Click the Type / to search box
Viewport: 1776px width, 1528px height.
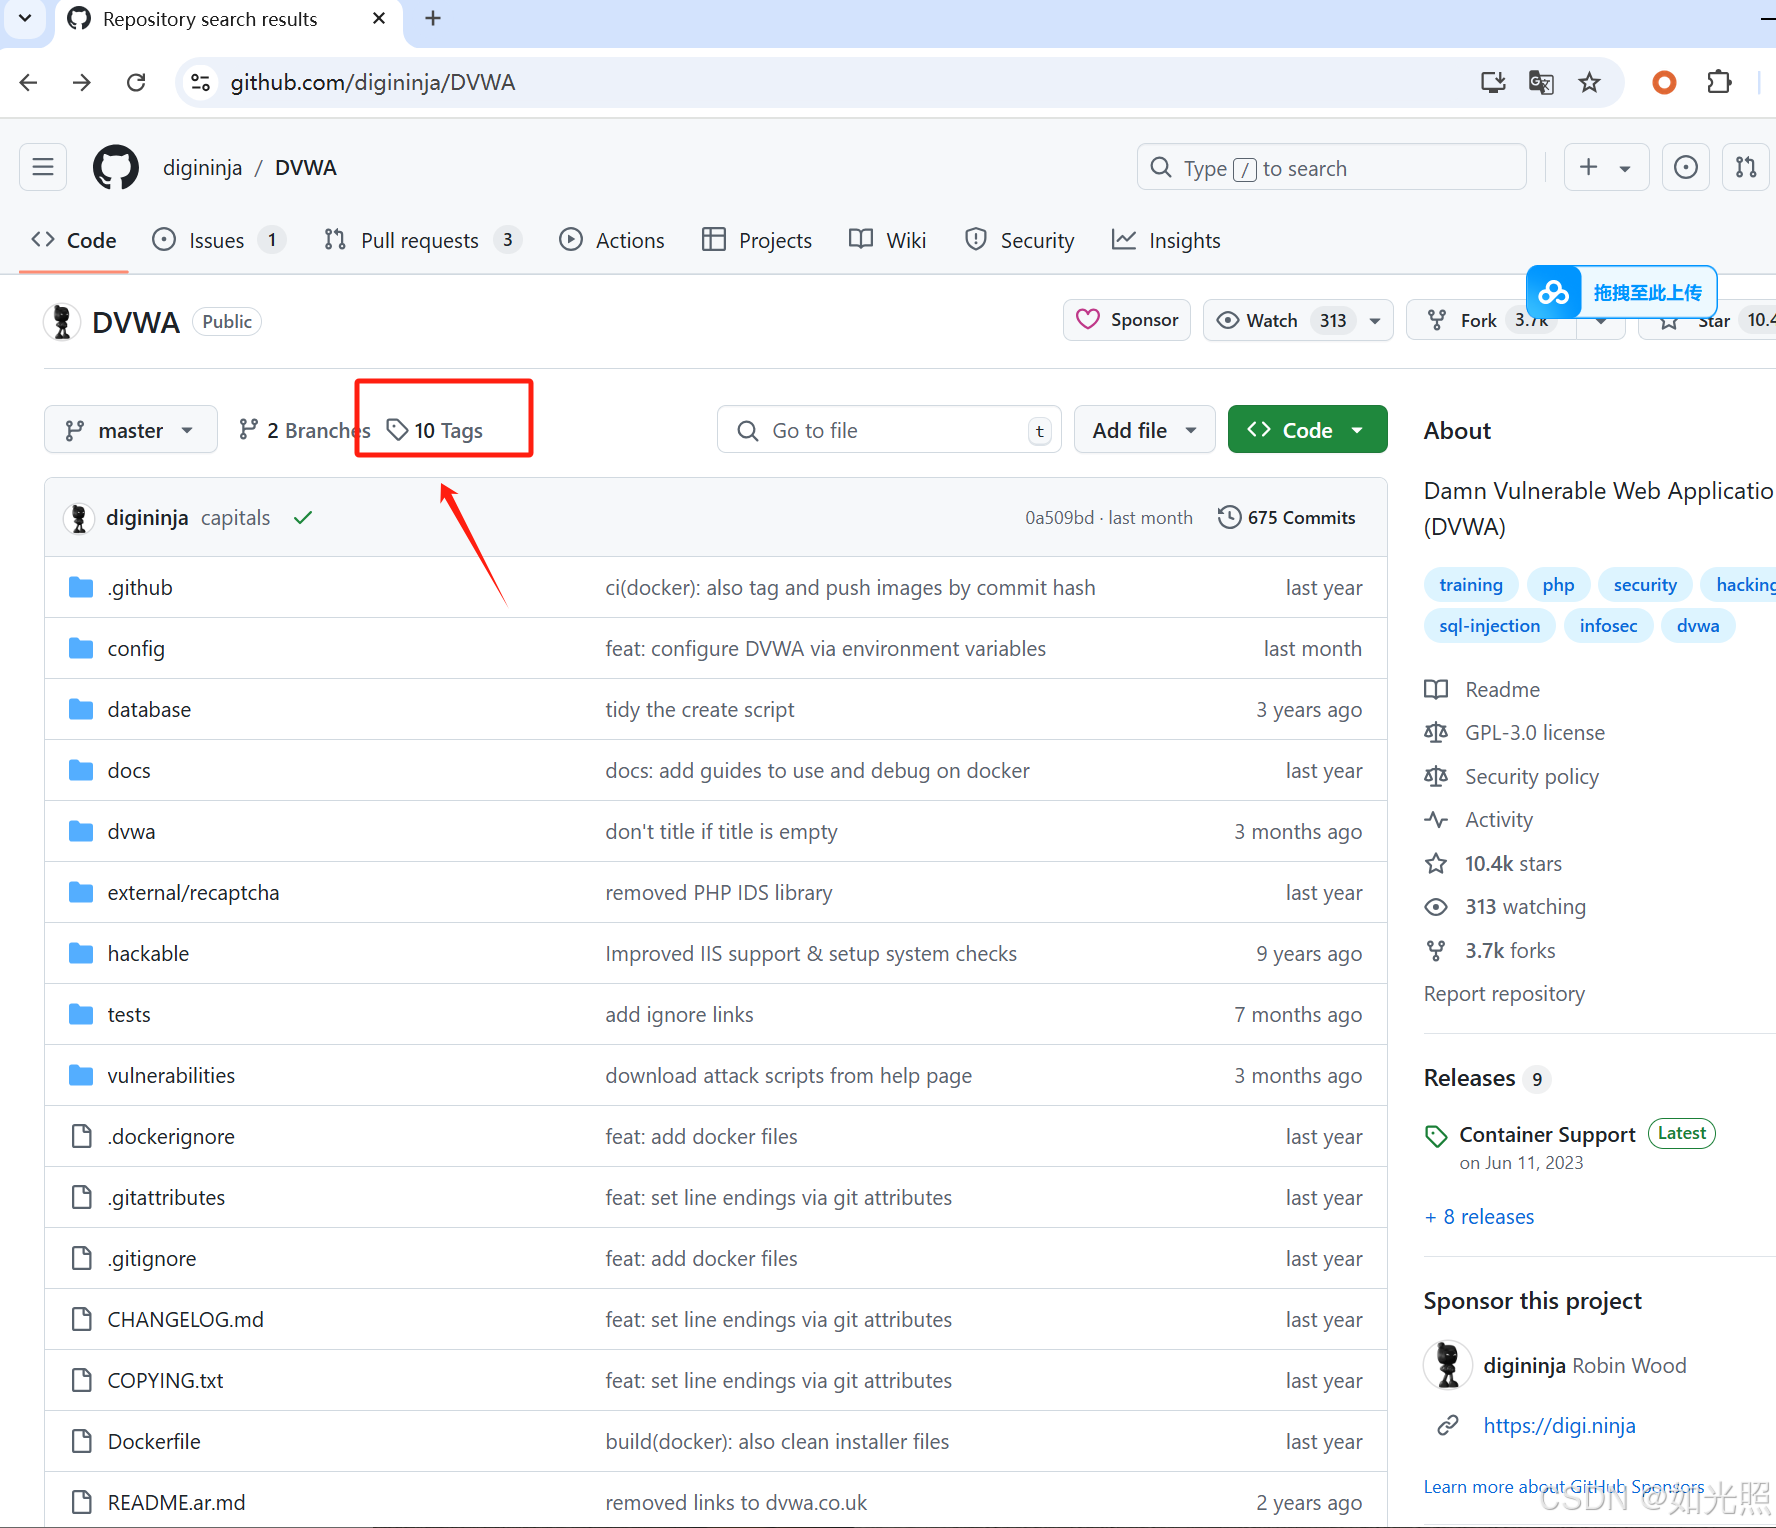pyautogui.click(x=1331, y=168)
